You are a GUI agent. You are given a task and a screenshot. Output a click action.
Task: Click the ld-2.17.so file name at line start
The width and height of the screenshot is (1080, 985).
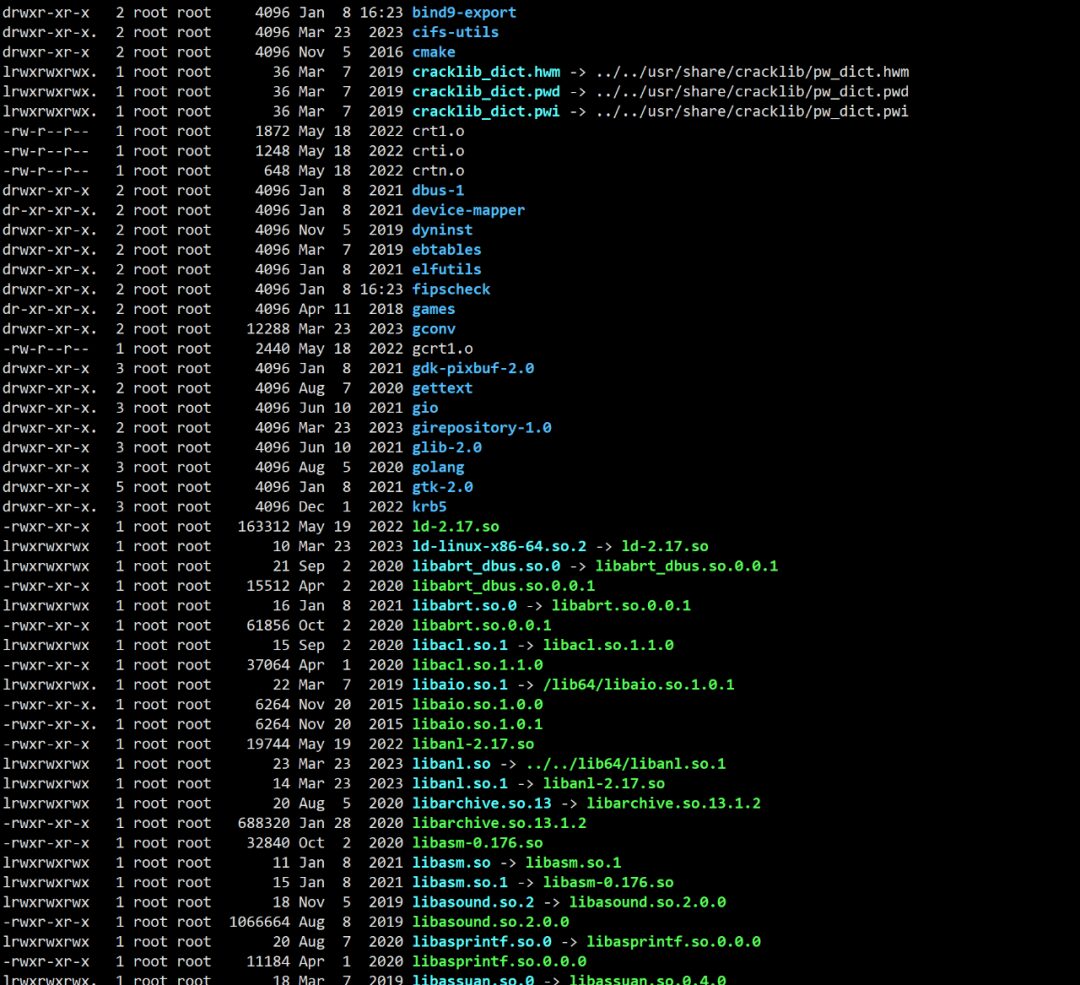click(x=455, y=527)
